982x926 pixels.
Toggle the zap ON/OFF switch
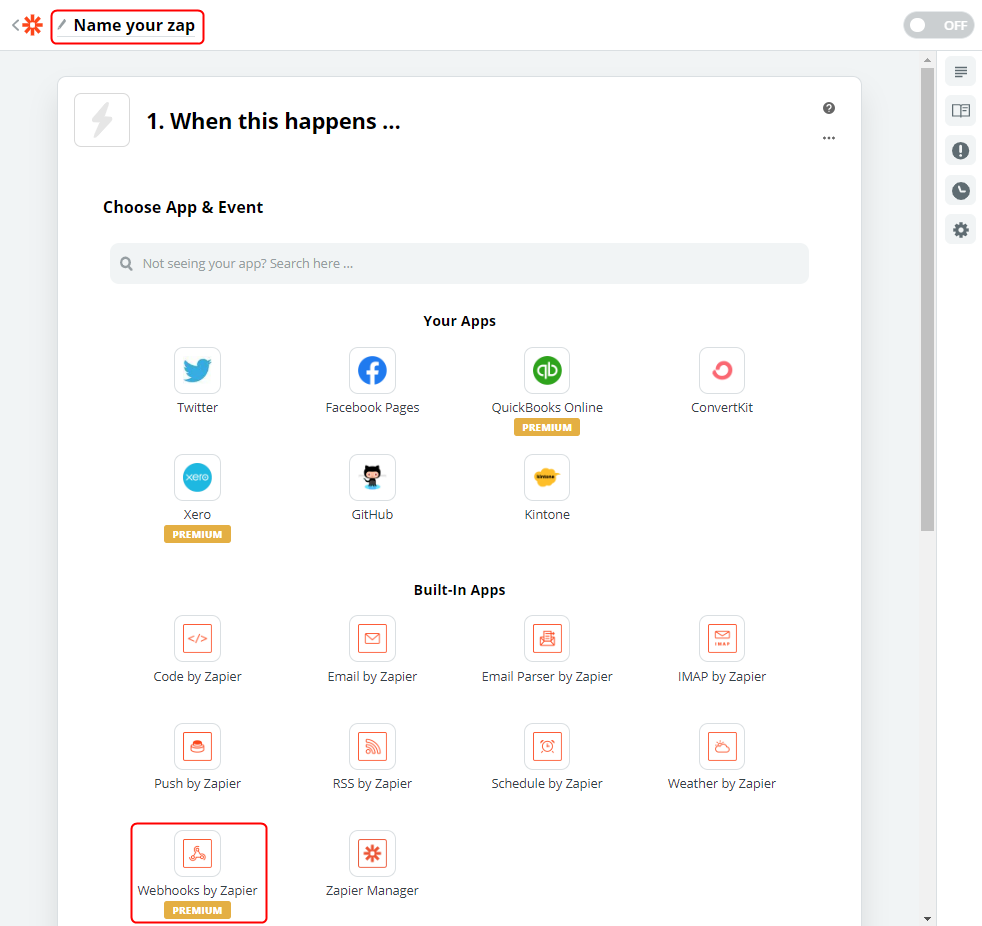938,25
